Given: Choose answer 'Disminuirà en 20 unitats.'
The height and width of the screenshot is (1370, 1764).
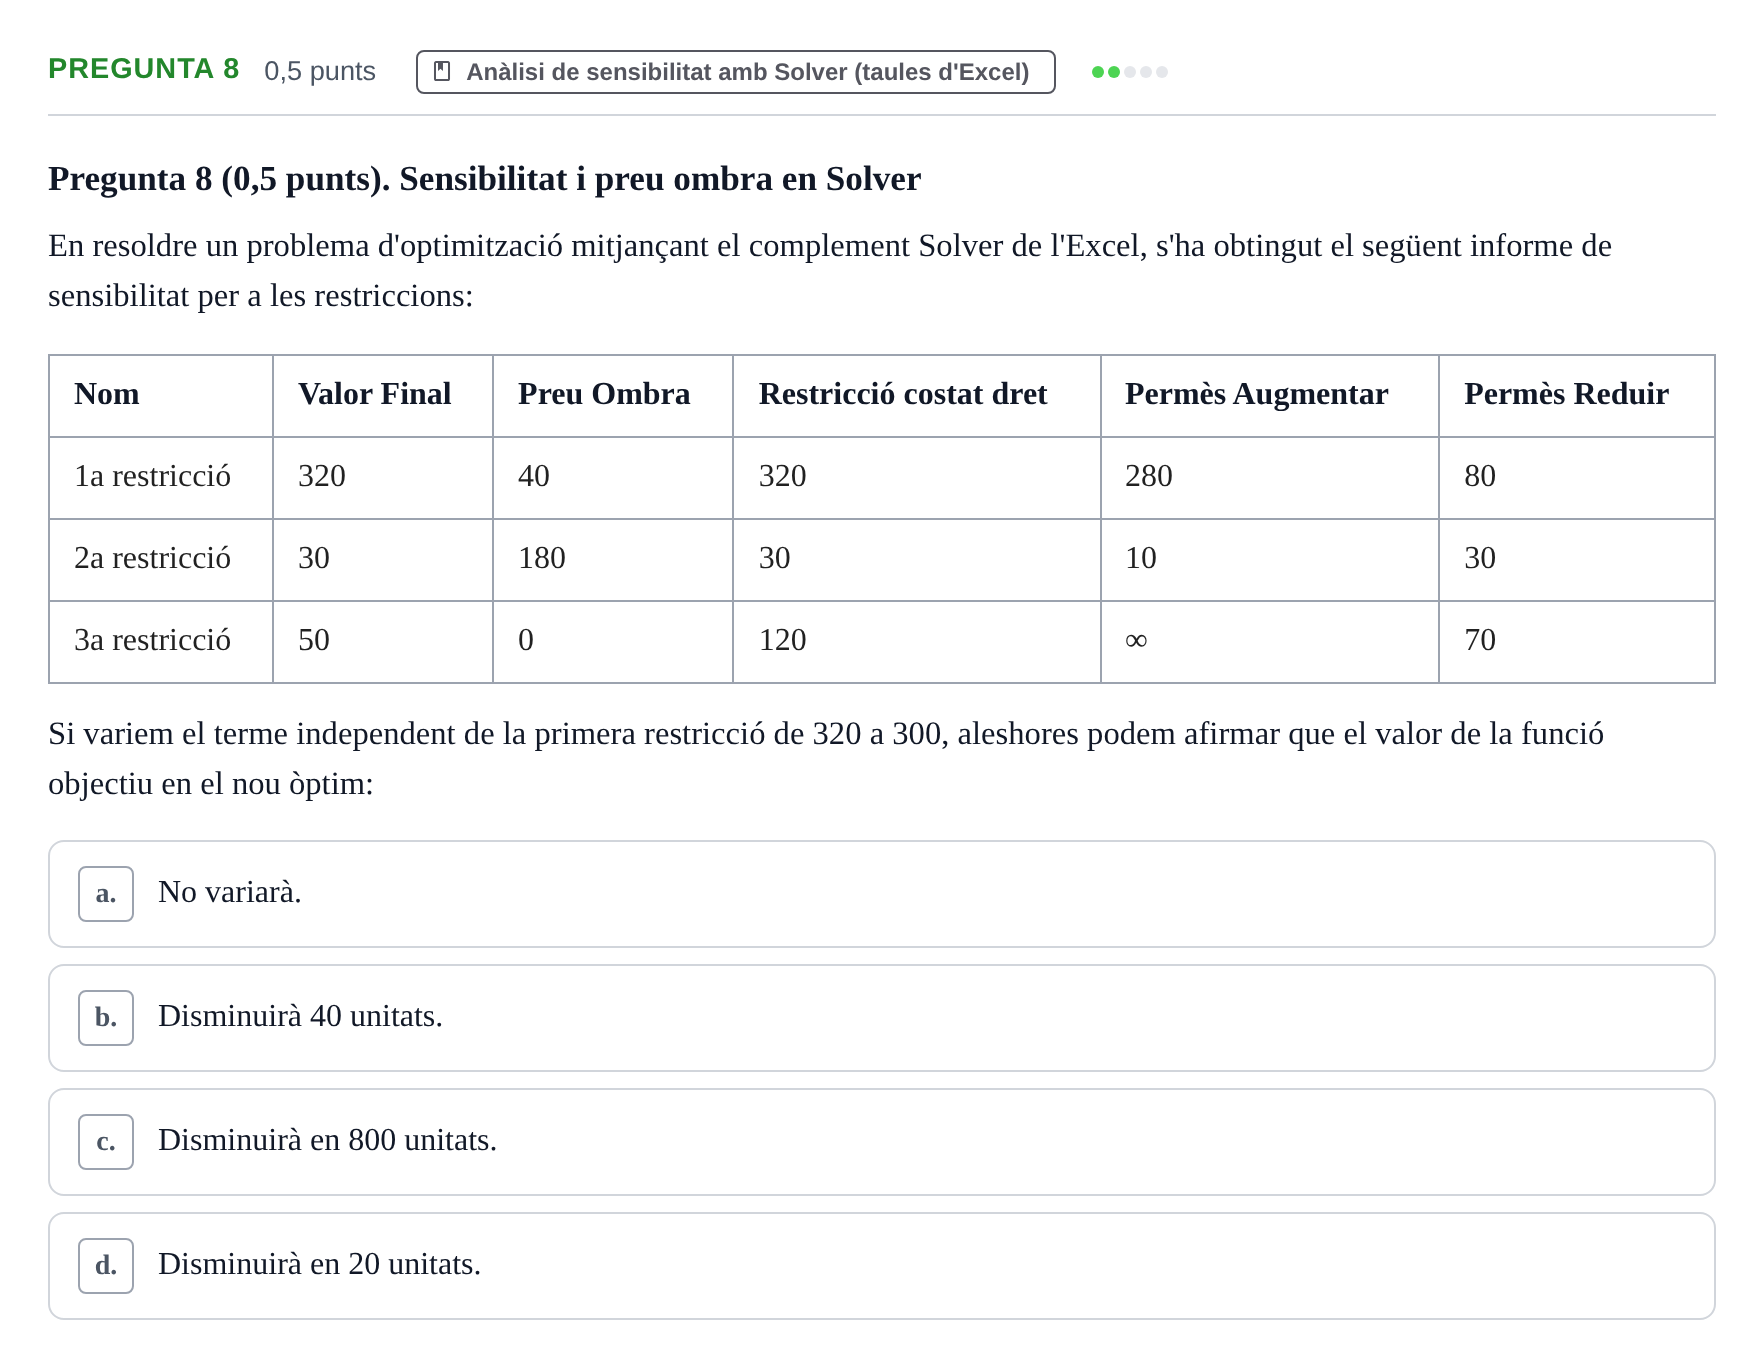Looking at the screenshot, I should [x=881, y=1266].
